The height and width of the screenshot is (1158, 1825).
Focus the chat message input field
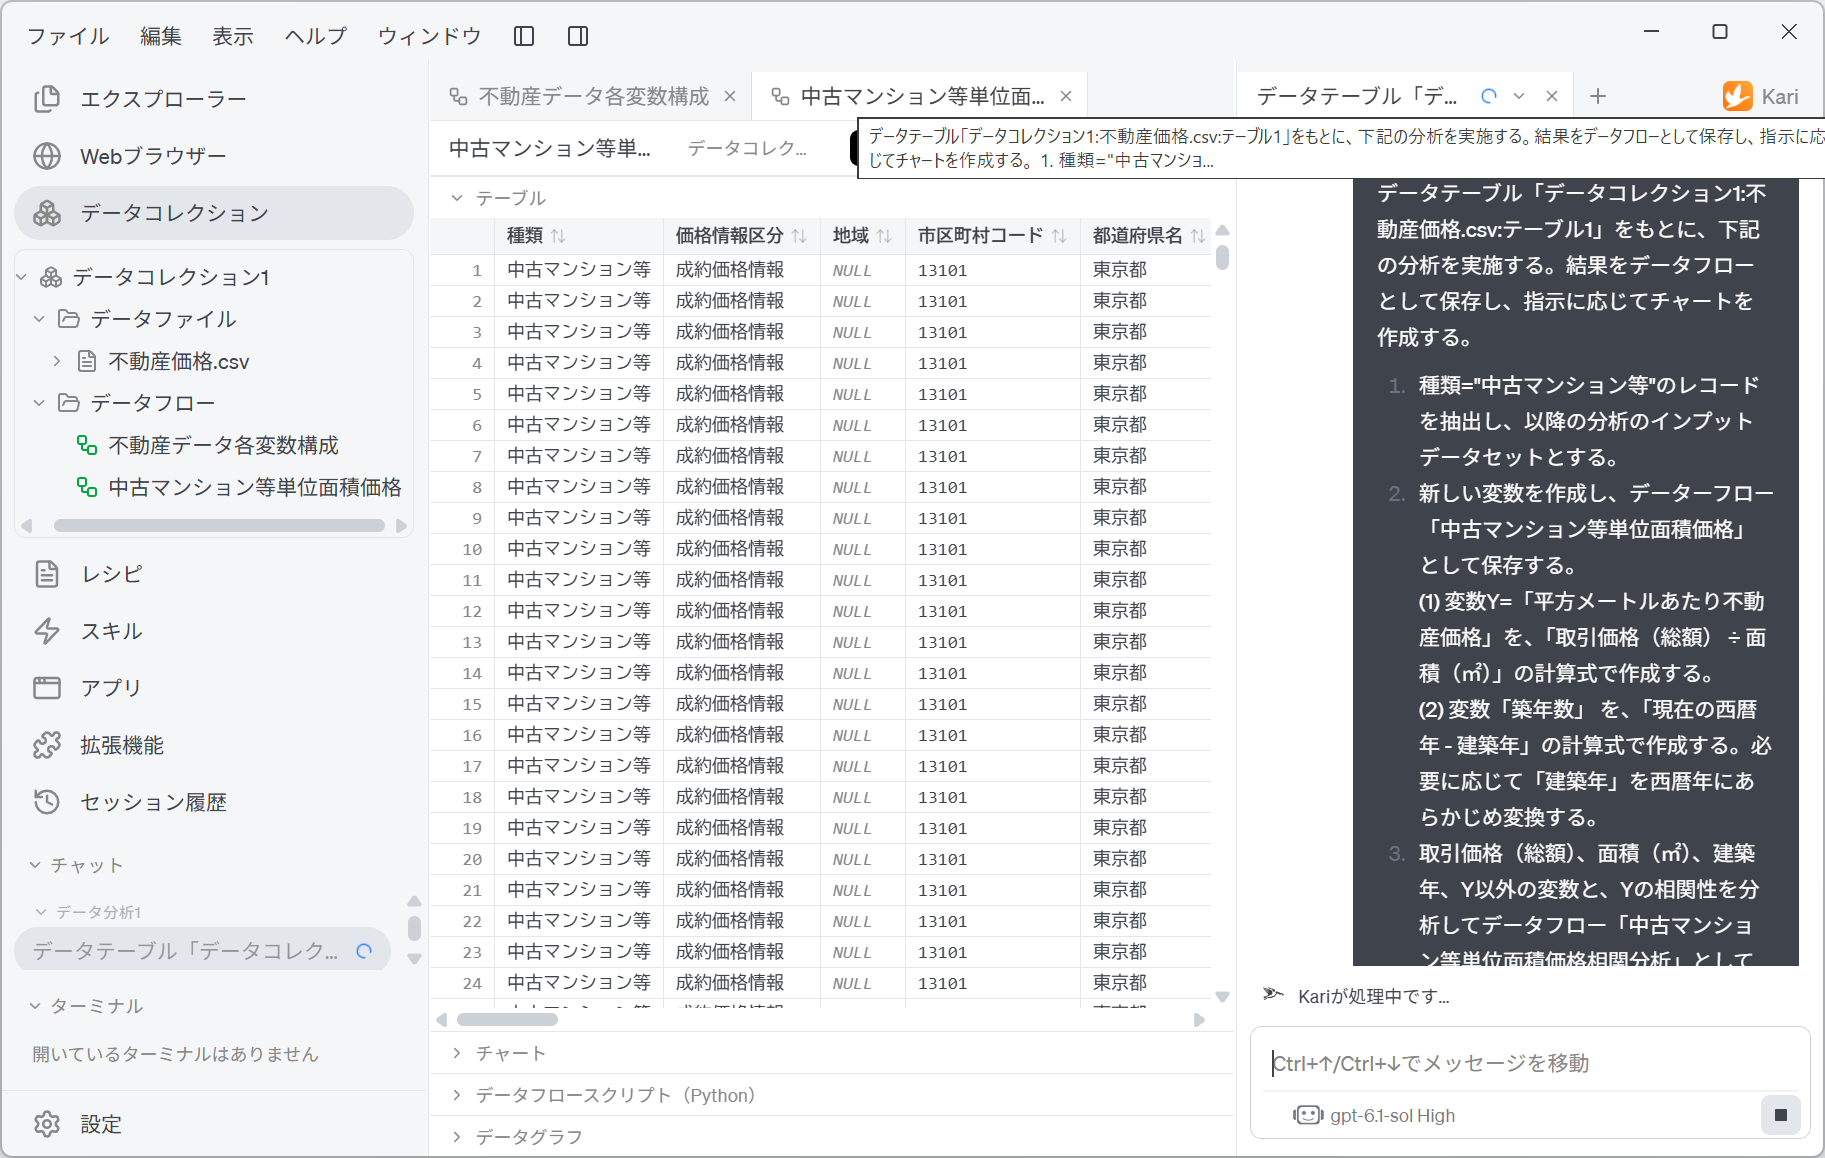(1530, 1063)
